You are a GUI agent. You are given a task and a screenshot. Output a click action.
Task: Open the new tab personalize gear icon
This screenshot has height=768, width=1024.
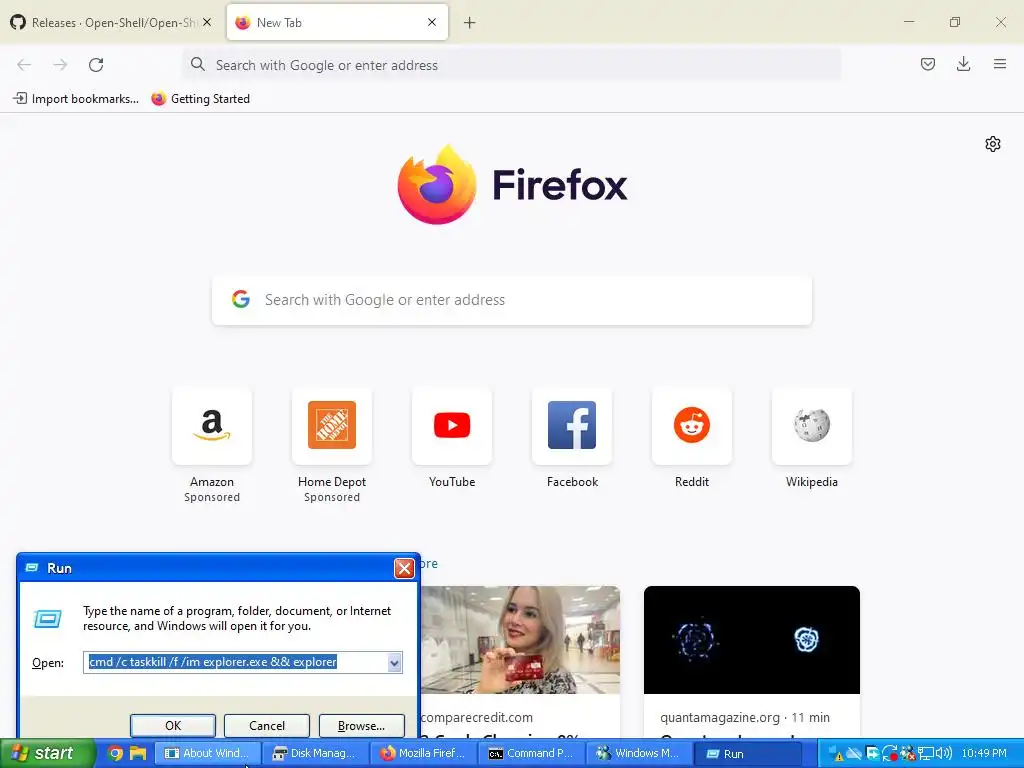[993, 144]
